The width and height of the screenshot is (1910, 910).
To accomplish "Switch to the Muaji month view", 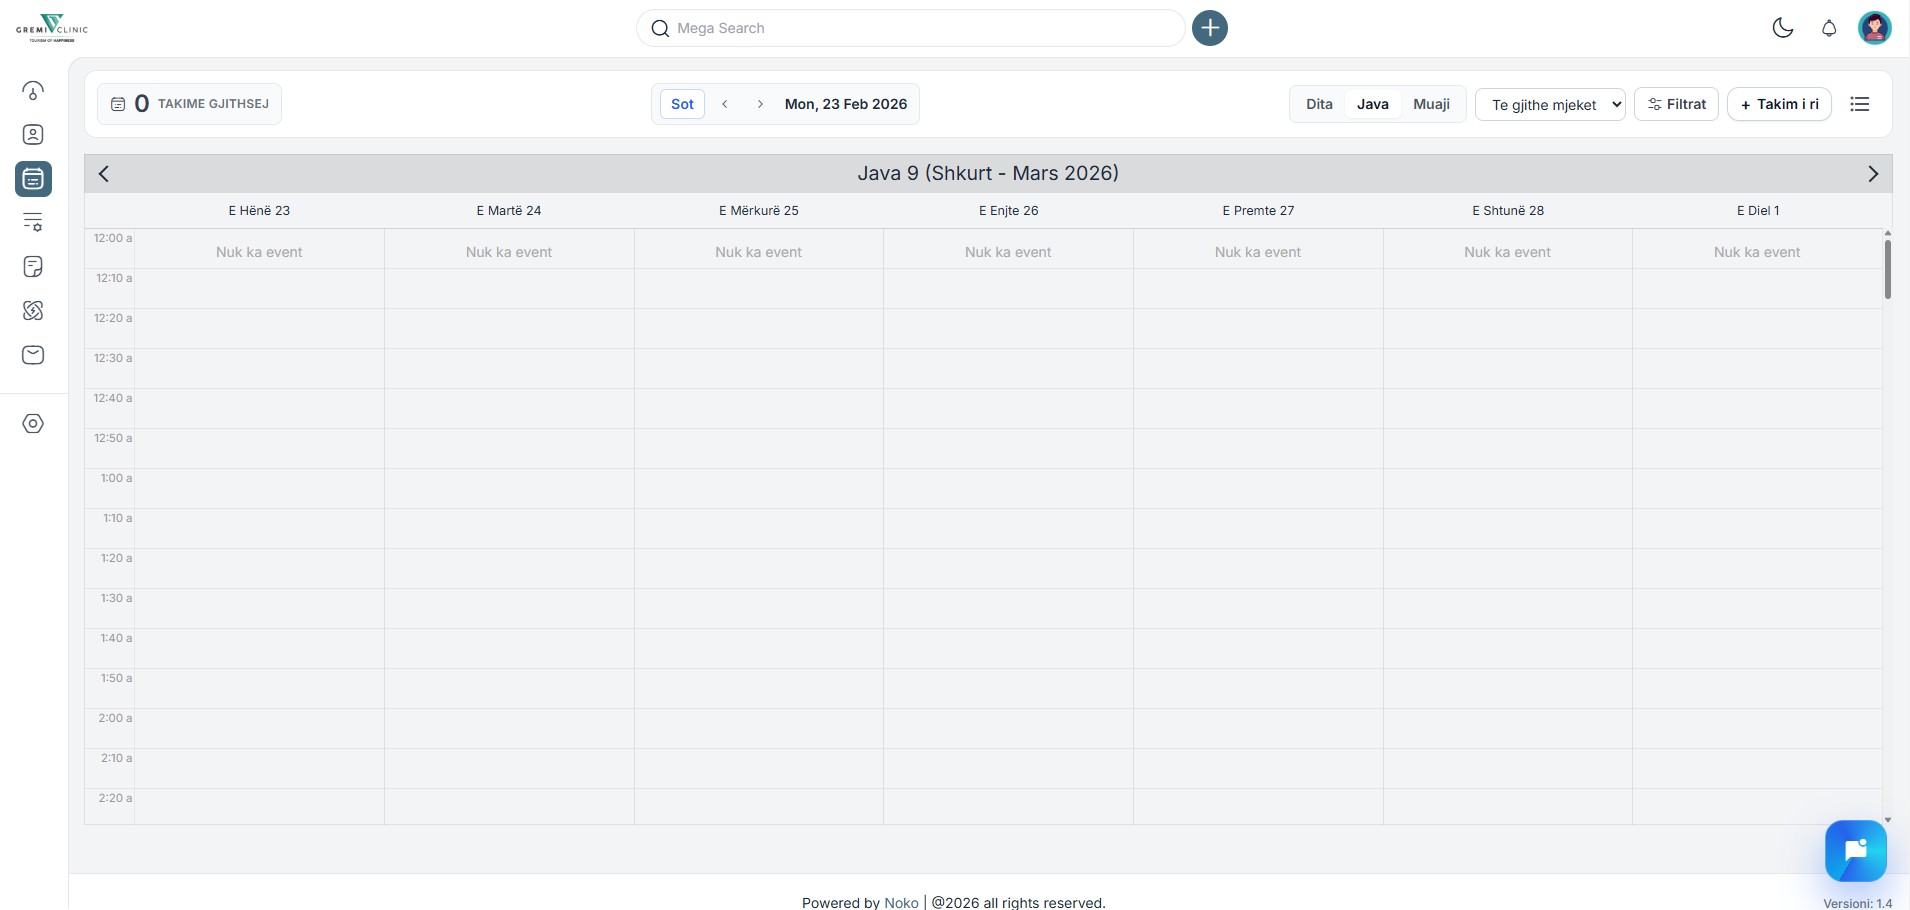I will (x=1431, y=104).
